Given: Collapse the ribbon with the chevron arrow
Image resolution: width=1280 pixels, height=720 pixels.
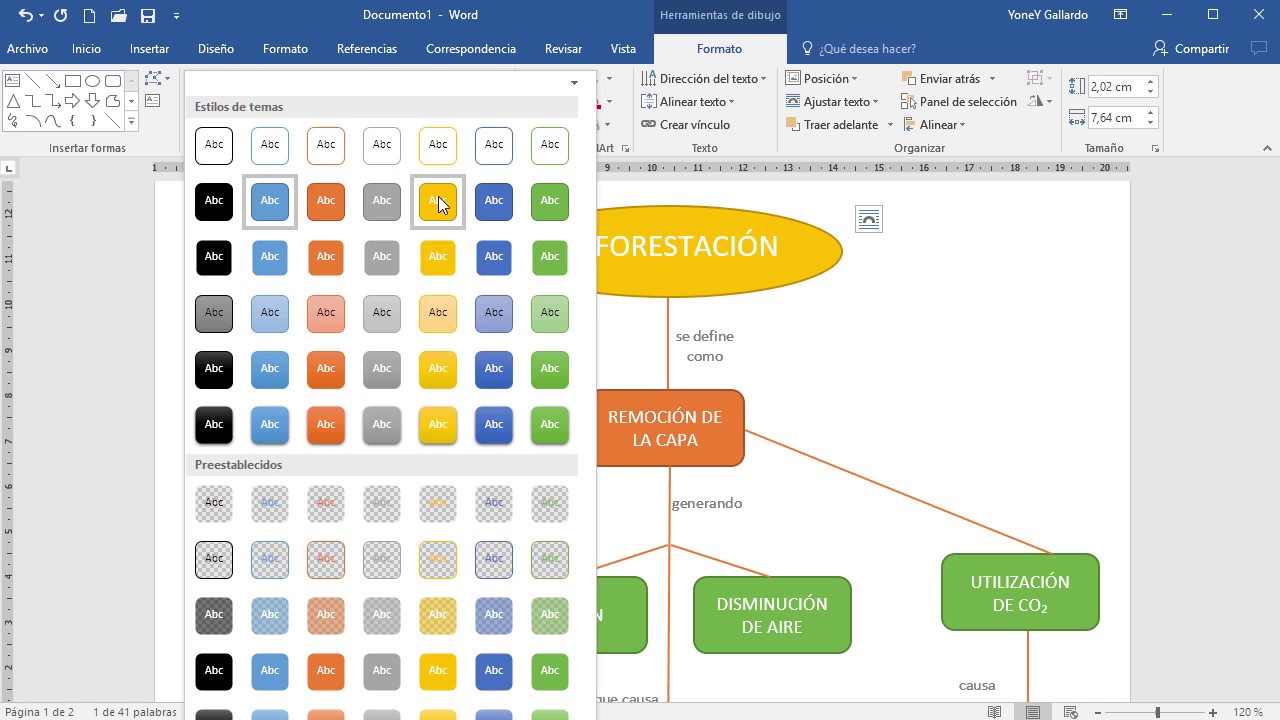Looking at the screenshot, I should 1268,148.
